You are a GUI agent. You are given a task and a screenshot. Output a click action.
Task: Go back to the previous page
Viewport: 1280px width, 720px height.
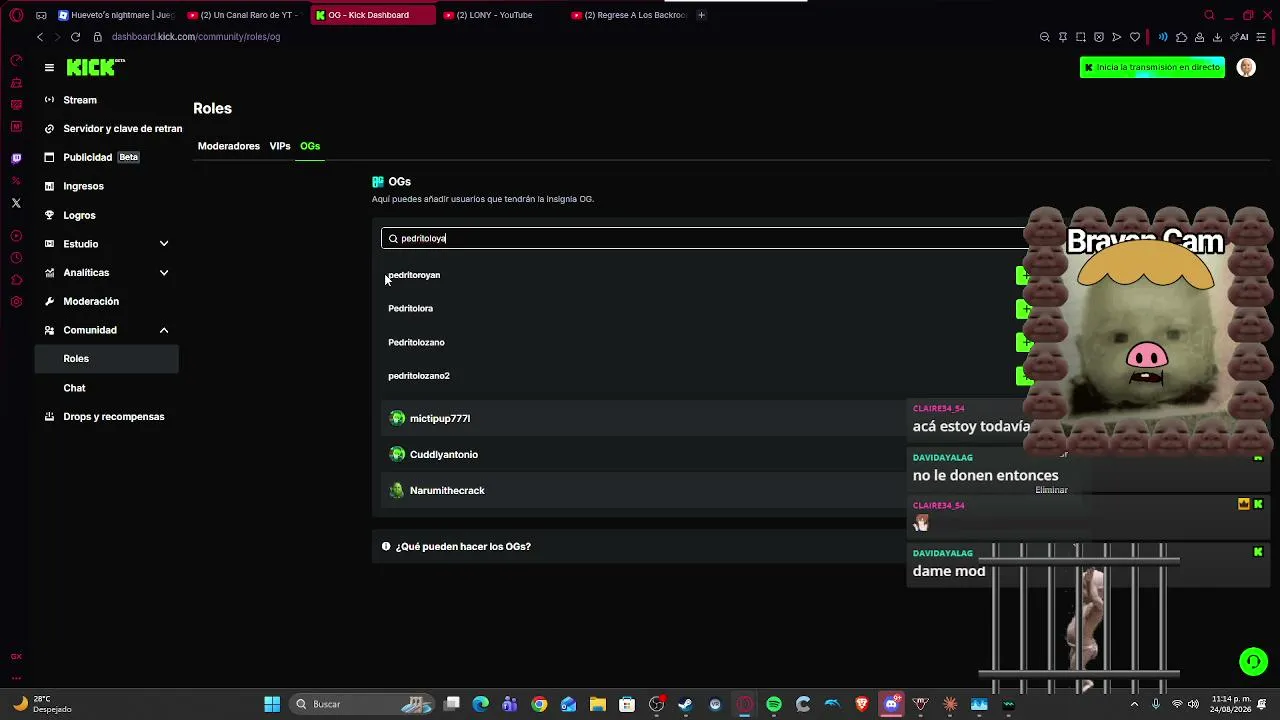[40, 37]
